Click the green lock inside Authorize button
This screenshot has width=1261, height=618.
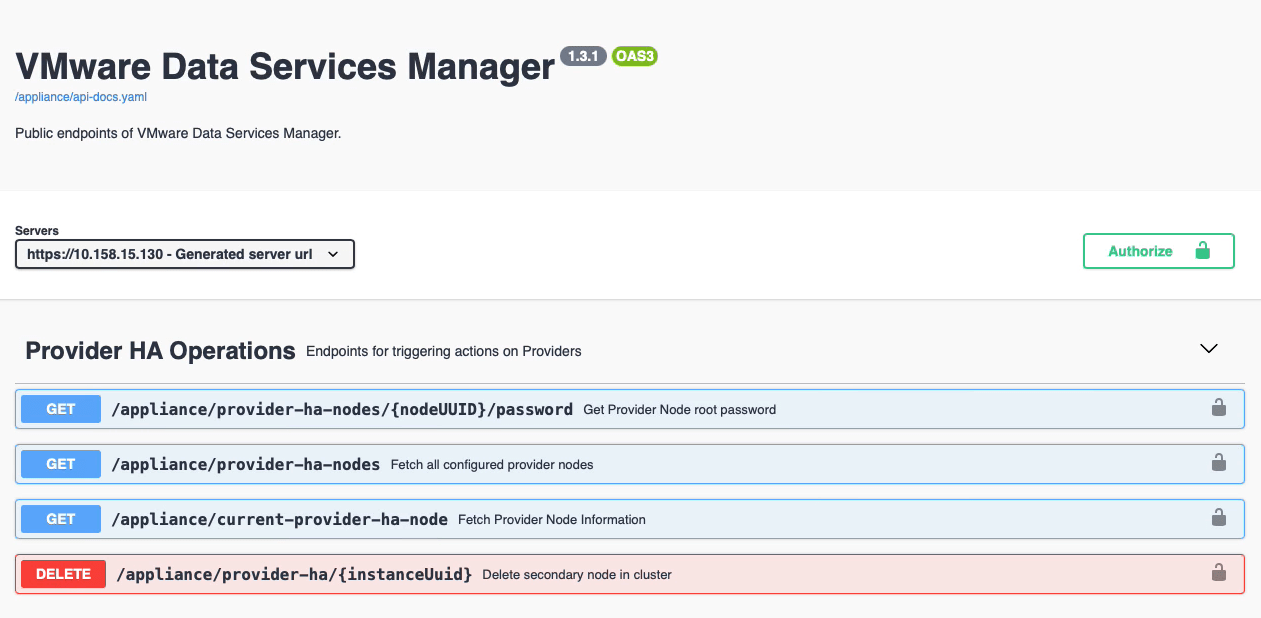(x=1203, y=251)
